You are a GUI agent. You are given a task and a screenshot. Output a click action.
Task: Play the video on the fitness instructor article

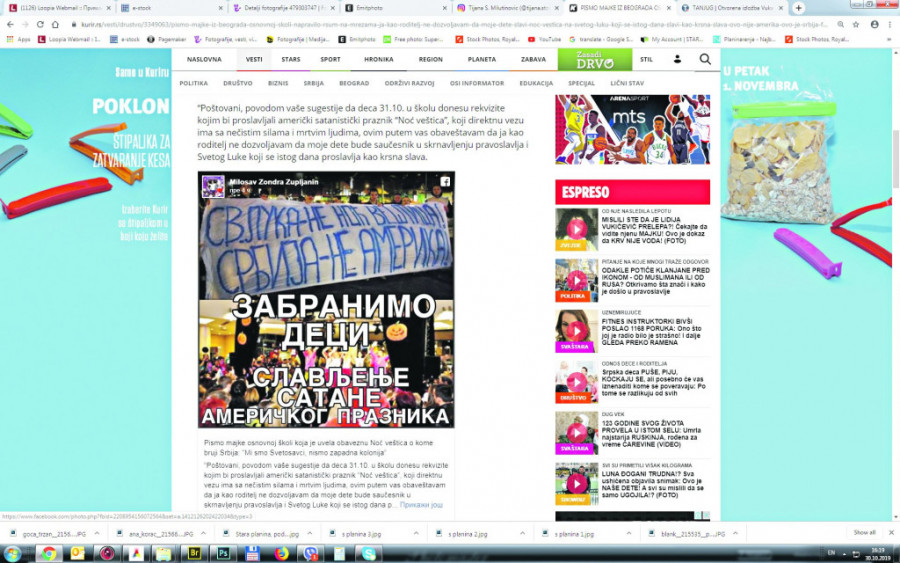point(576,331)
